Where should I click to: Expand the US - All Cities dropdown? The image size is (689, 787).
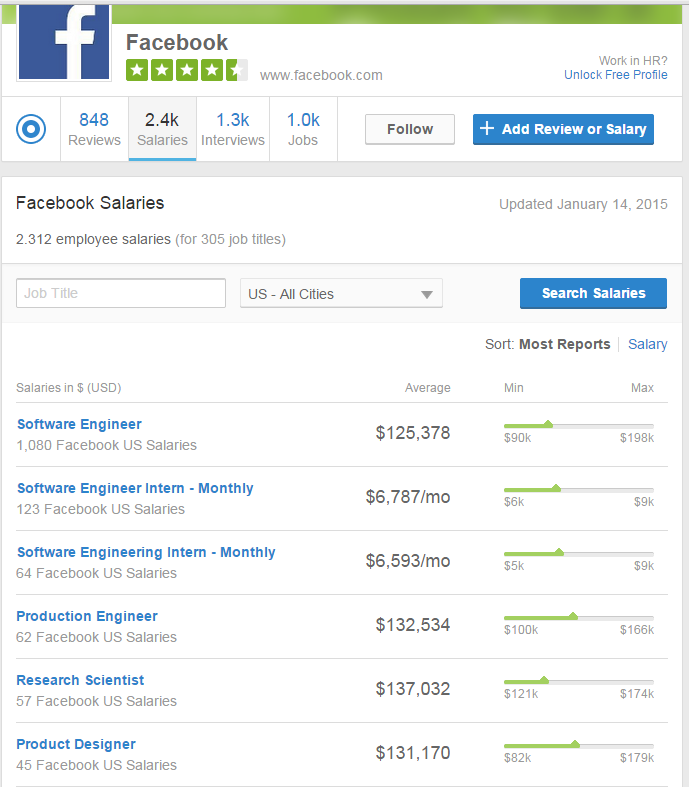pyautogui.click(x=341, y=294)
